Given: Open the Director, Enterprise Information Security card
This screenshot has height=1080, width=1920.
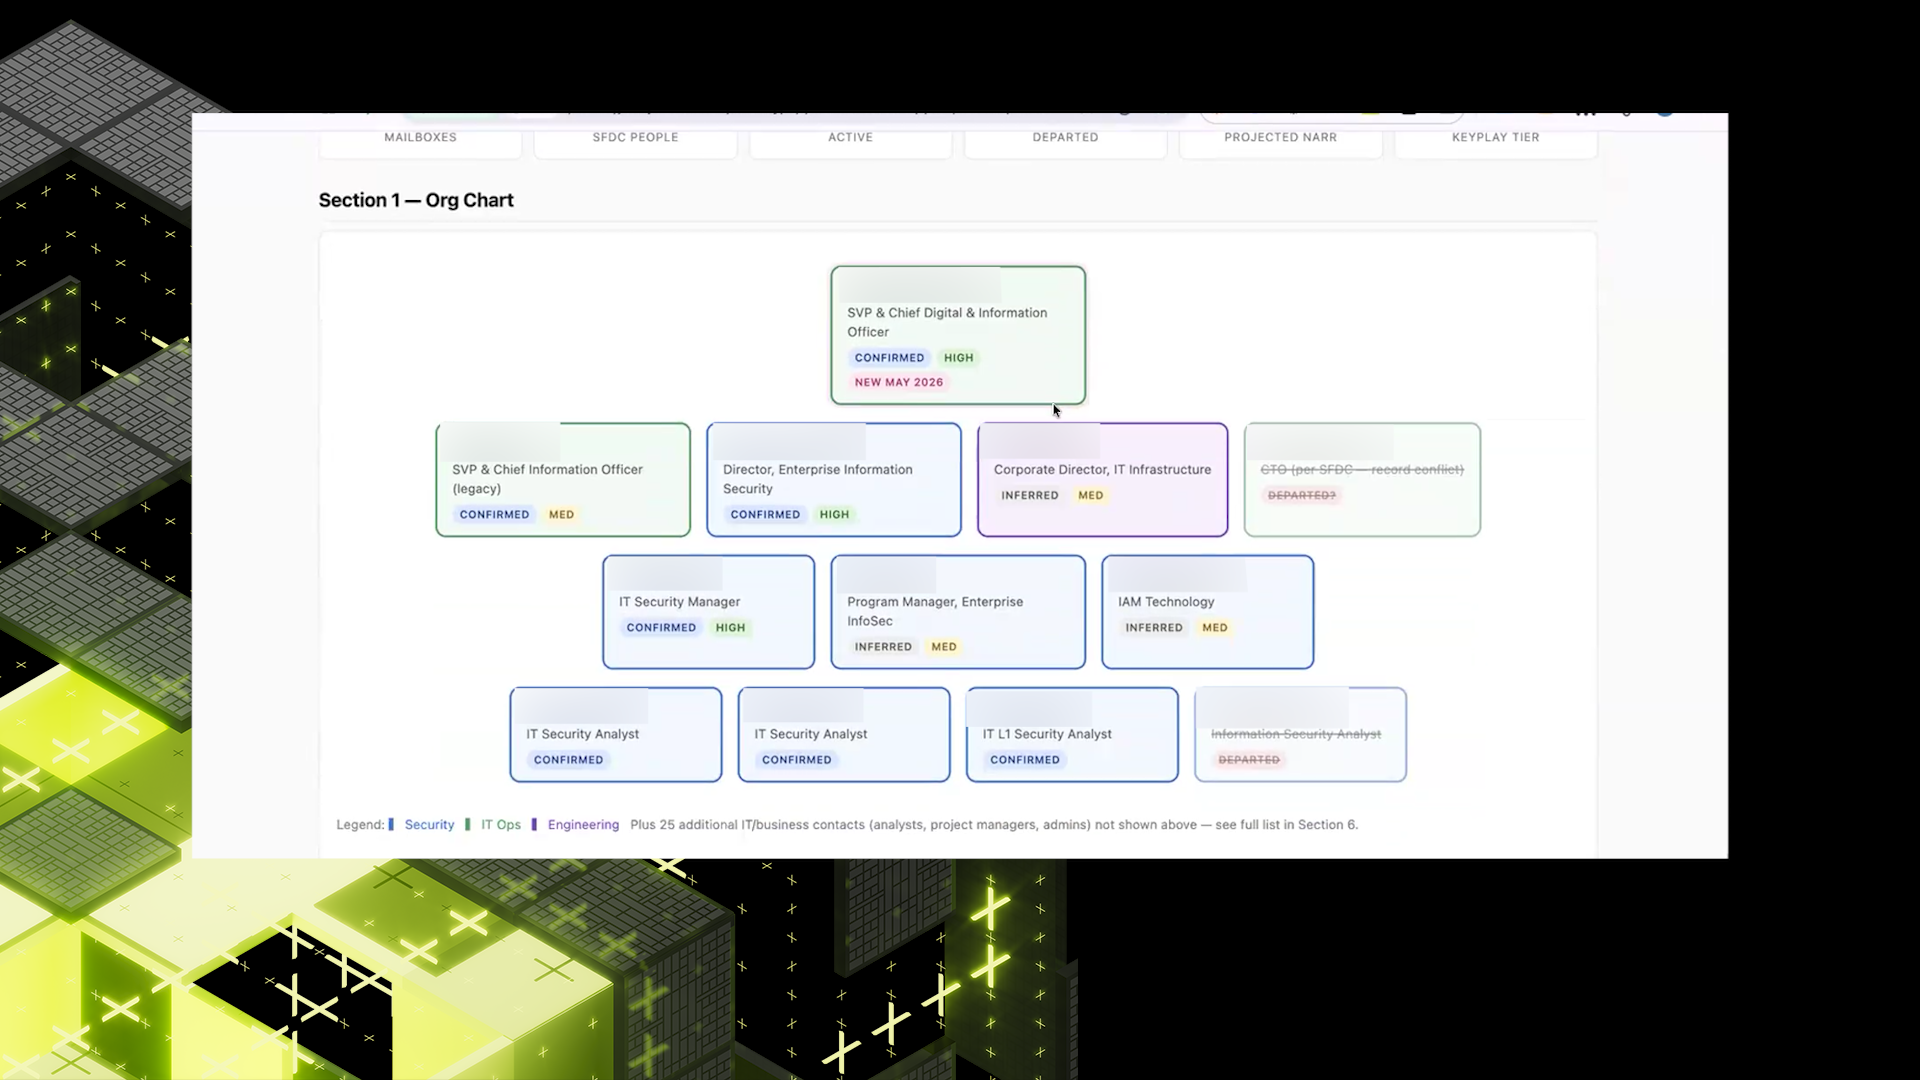Looking at the screenshot, I should [x=834, y=480].
